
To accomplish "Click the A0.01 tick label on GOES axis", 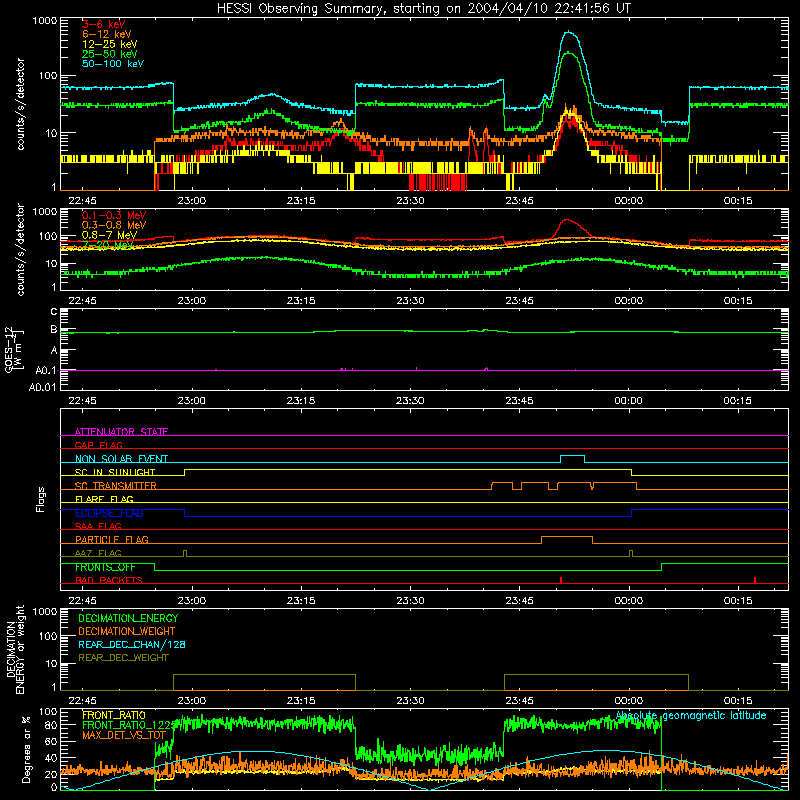I will click(x=42, y=387).
